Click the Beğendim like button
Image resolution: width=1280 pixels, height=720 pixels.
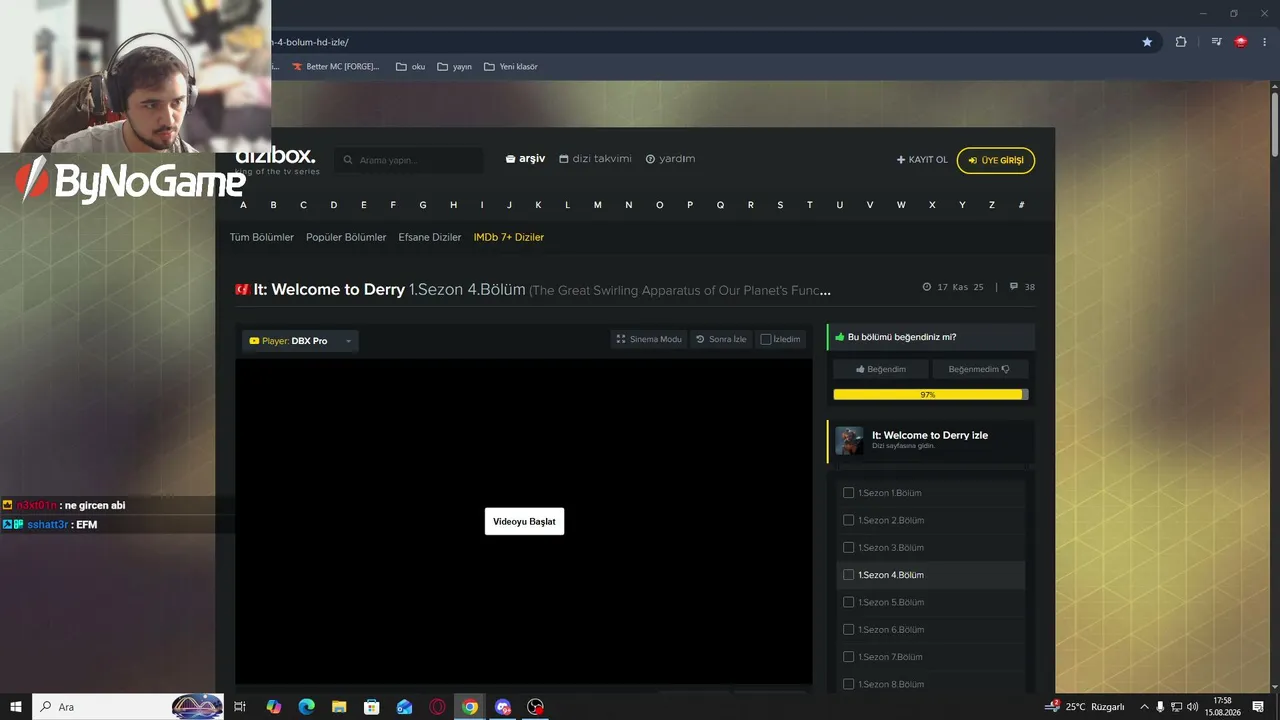coord(881,369)
